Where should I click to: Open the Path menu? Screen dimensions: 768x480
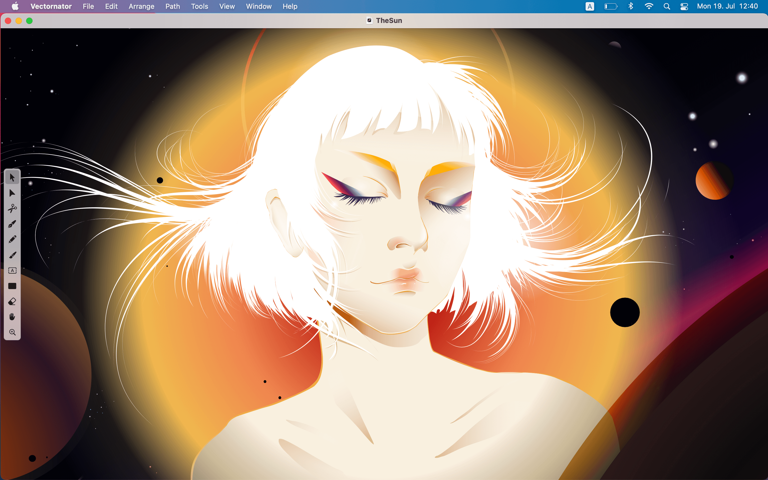tap(172, 6)
